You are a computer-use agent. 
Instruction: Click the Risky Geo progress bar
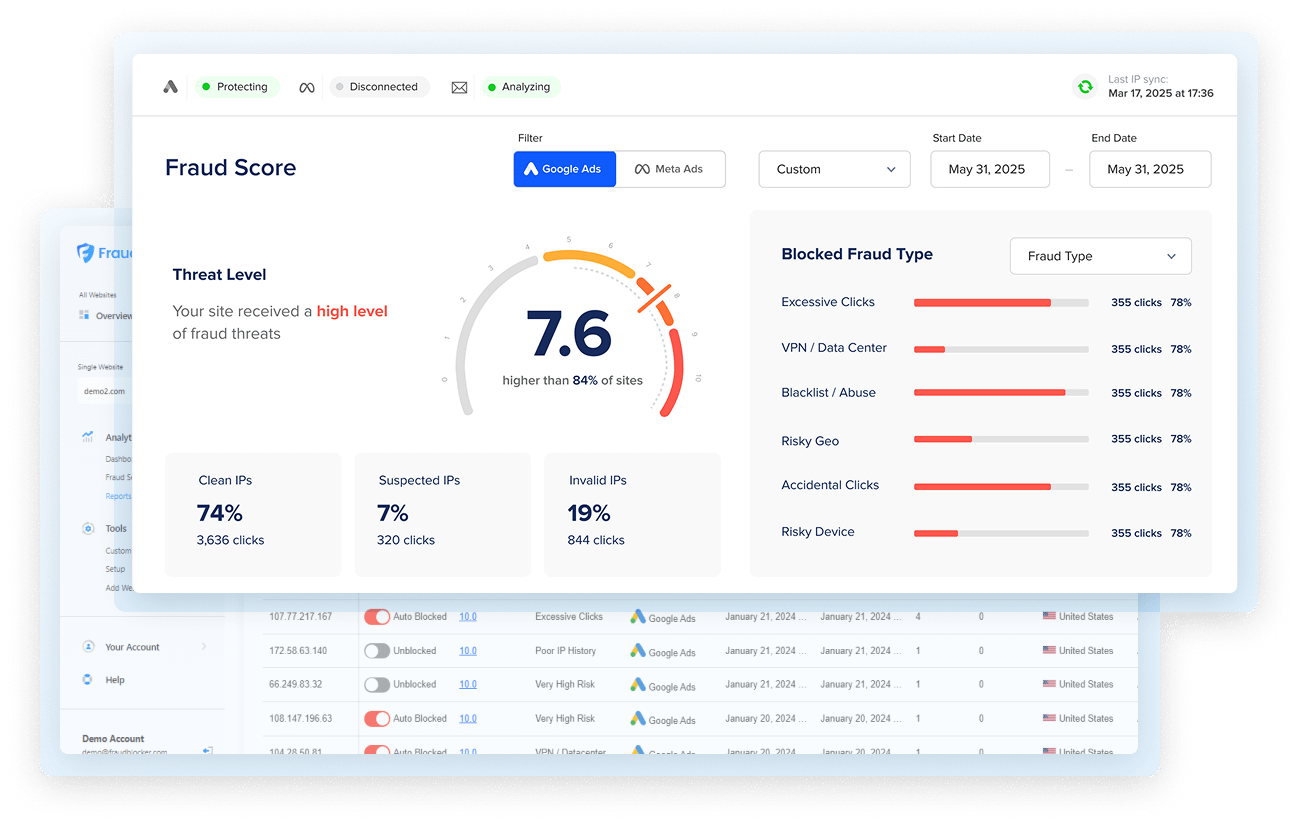click(1001, 439)
